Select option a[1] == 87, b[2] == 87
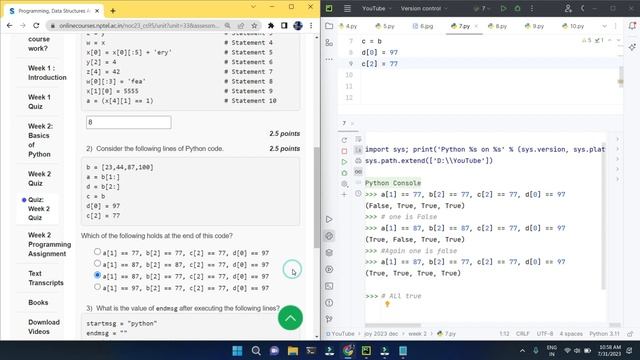Viewport: 640px width, 360px height. [97, 263]
